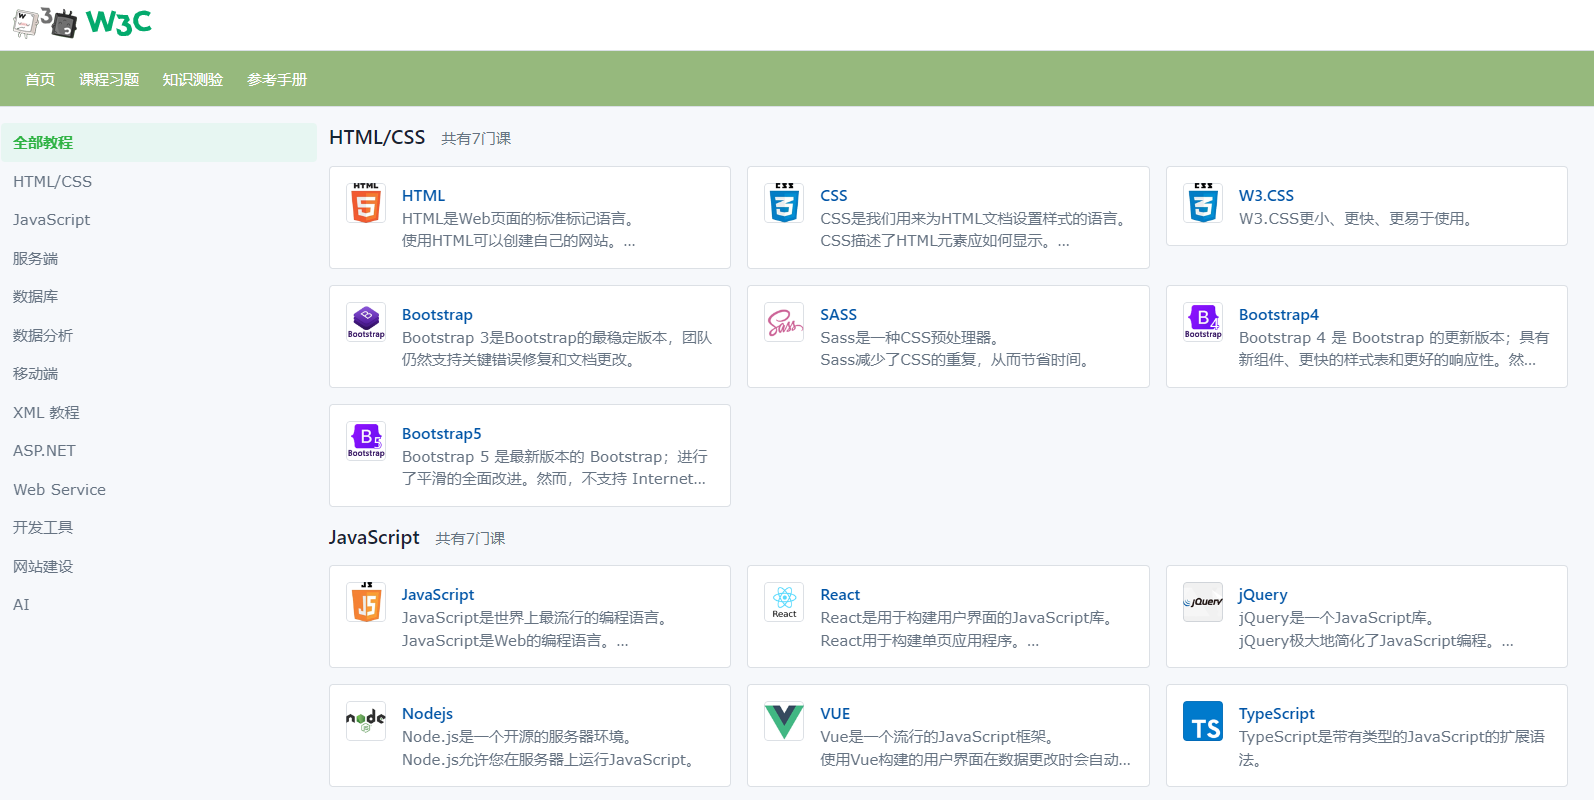Select JavaScript category in sidebar
Viewport: 1594px width, 800px height.
tap(159, 220)
